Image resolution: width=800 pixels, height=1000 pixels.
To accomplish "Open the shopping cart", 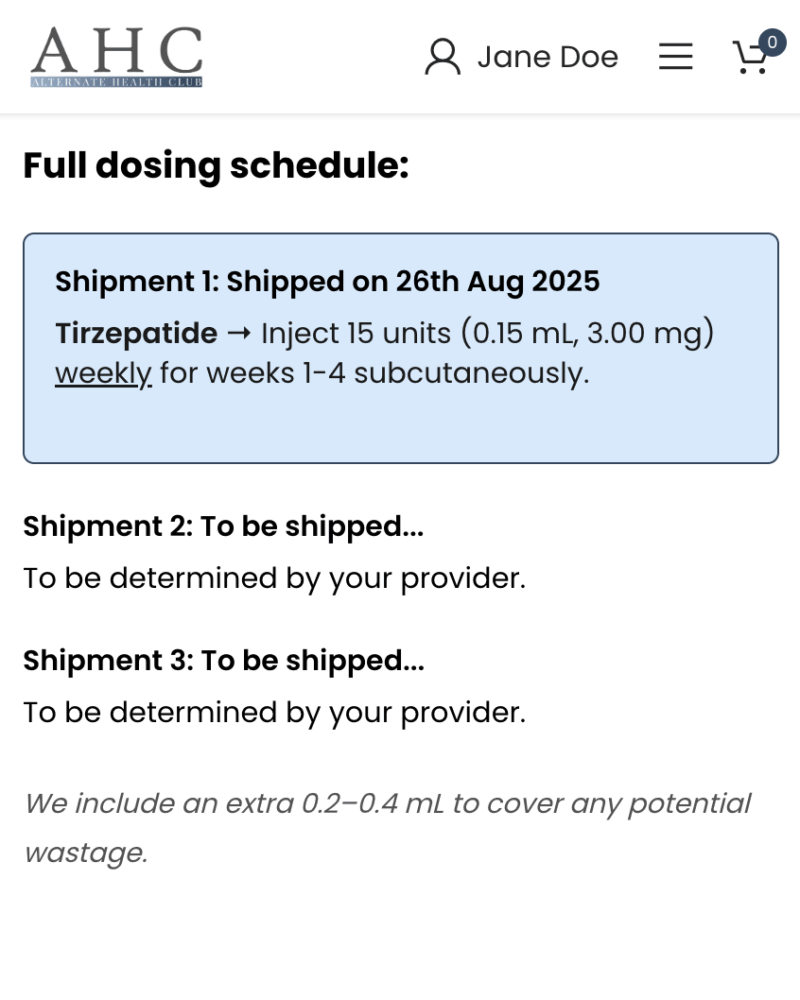I will point(749,59).
